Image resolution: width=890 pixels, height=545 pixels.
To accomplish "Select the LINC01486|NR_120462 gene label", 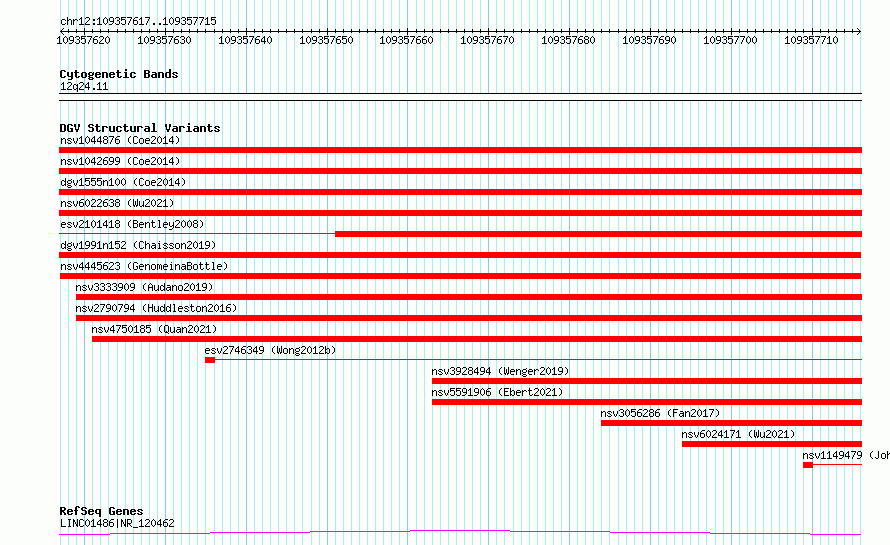I will pos(117,523).
